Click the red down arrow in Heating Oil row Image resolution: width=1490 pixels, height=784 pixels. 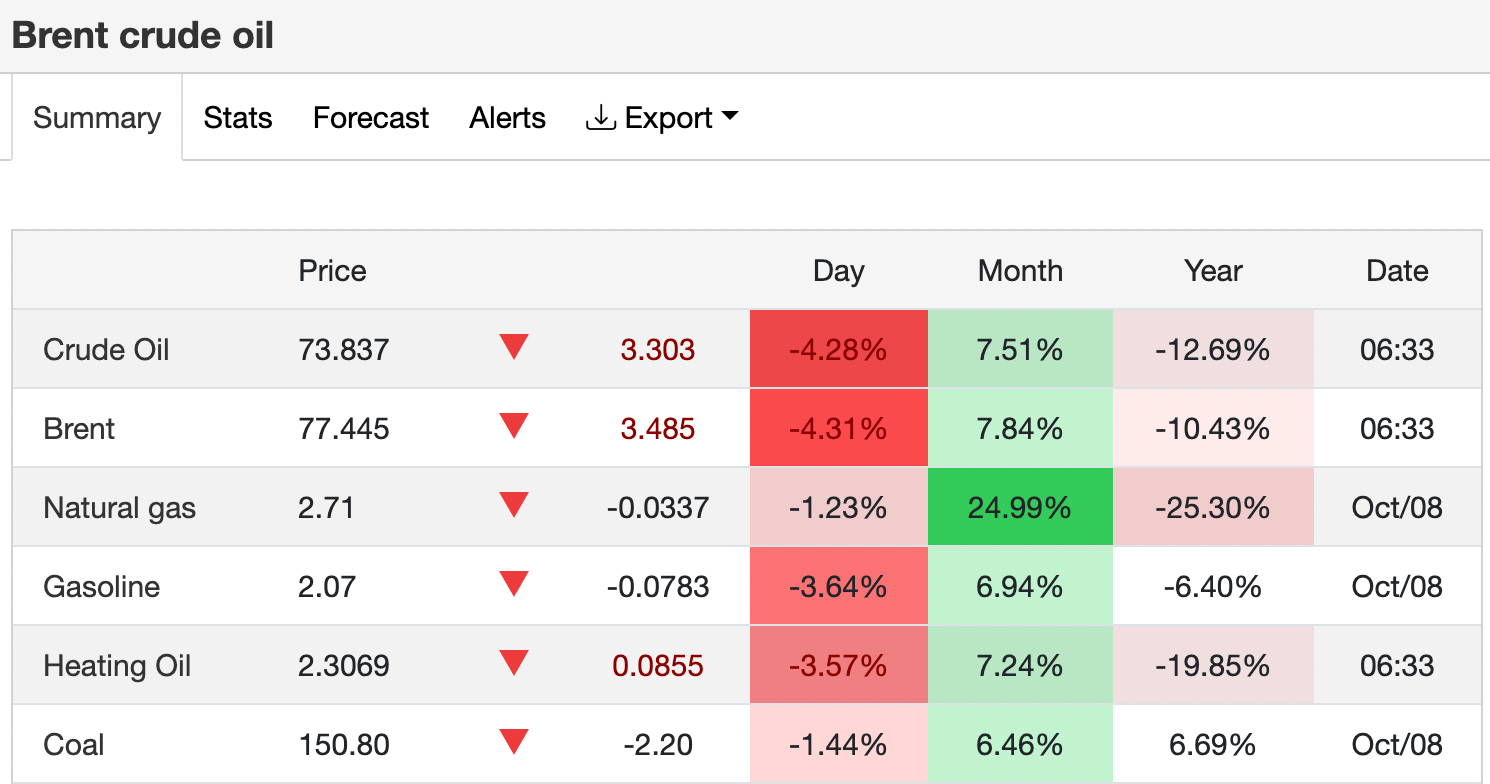pos(514,663)
